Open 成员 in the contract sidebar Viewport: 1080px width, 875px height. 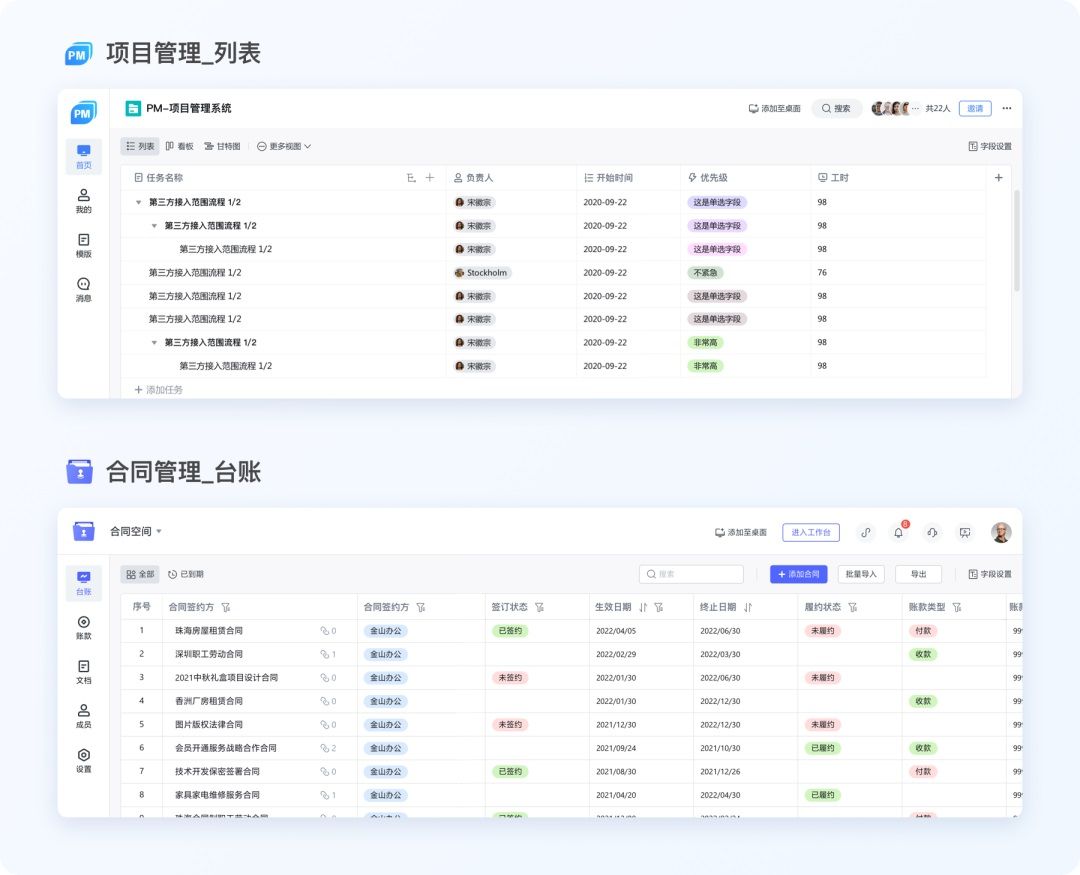point(83,716)
